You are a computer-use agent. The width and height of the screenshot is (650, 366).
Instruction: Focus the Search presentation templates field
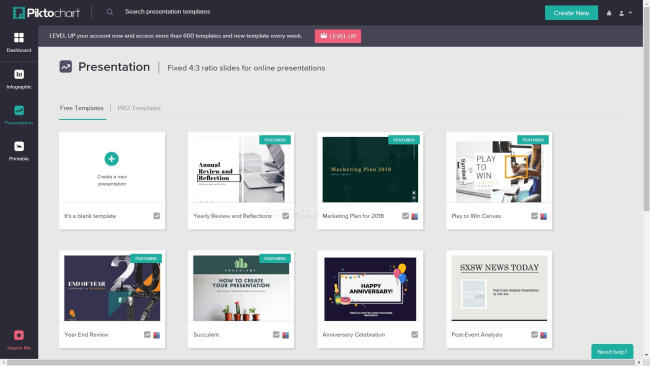(168, 12)
